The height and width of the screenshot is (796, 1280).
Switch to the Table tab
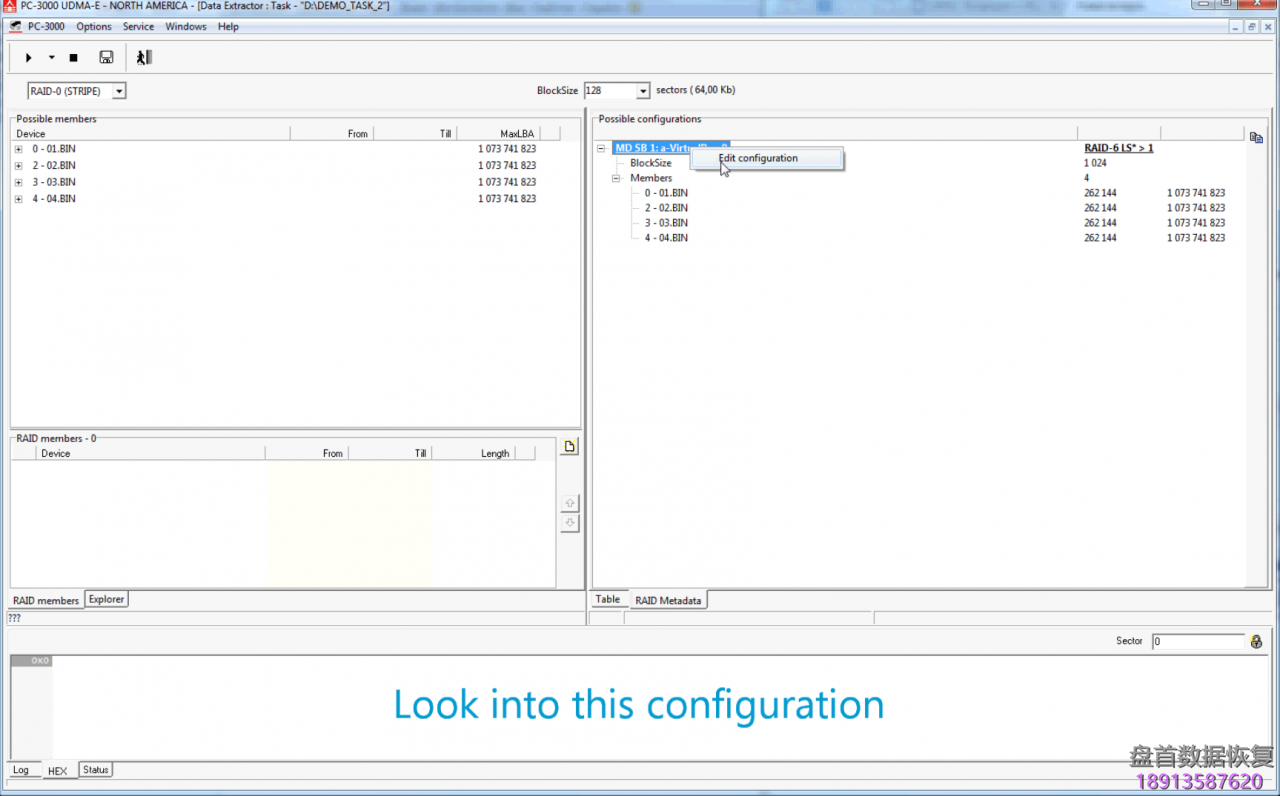point(608,600)
